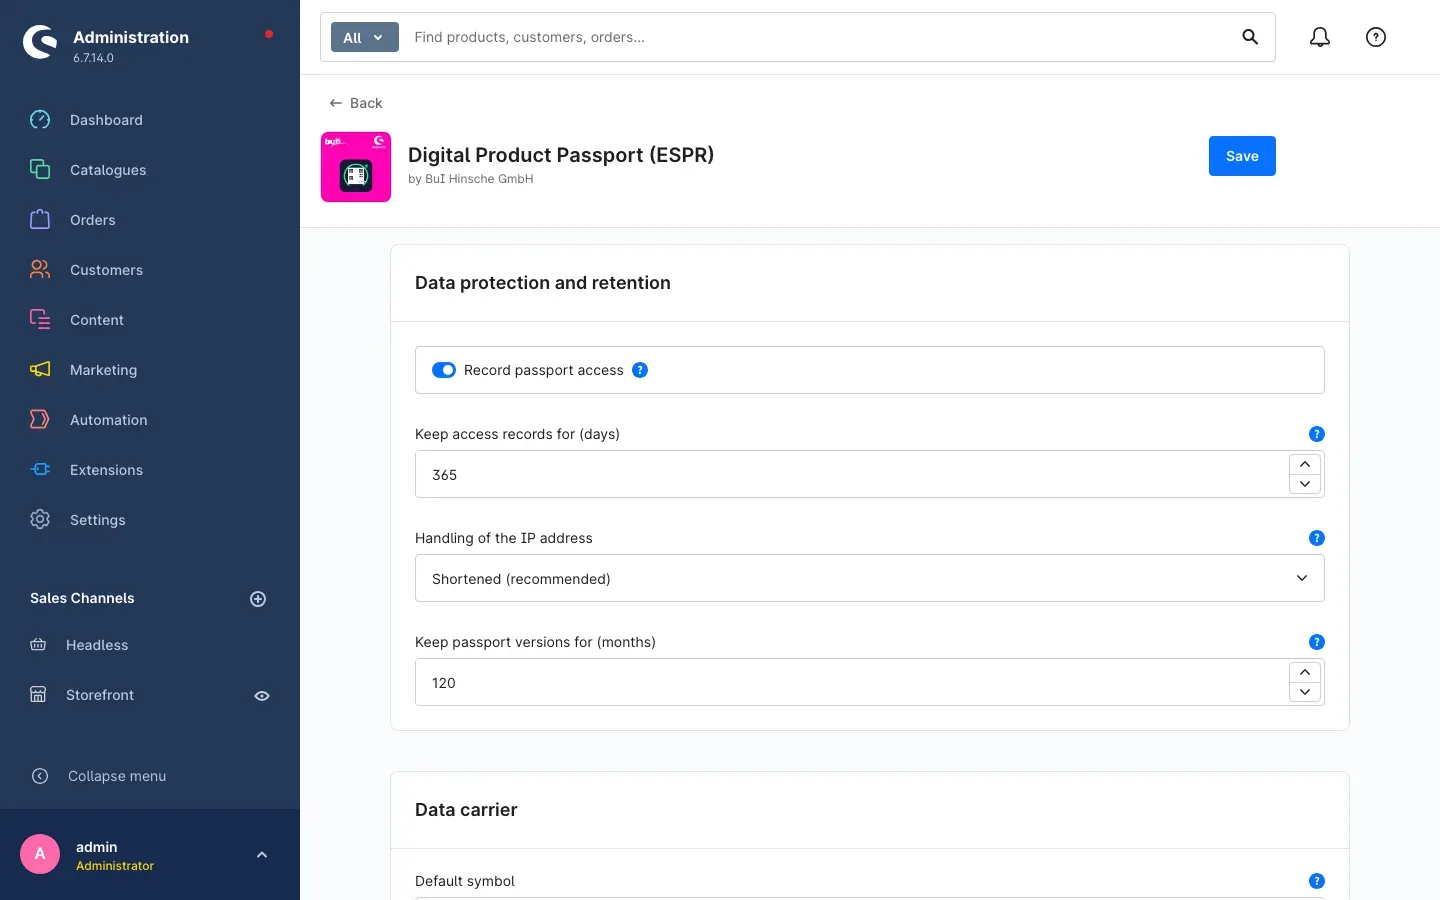Increase Keep access records days value
Screen dimensions: 1440x900
1305,465
